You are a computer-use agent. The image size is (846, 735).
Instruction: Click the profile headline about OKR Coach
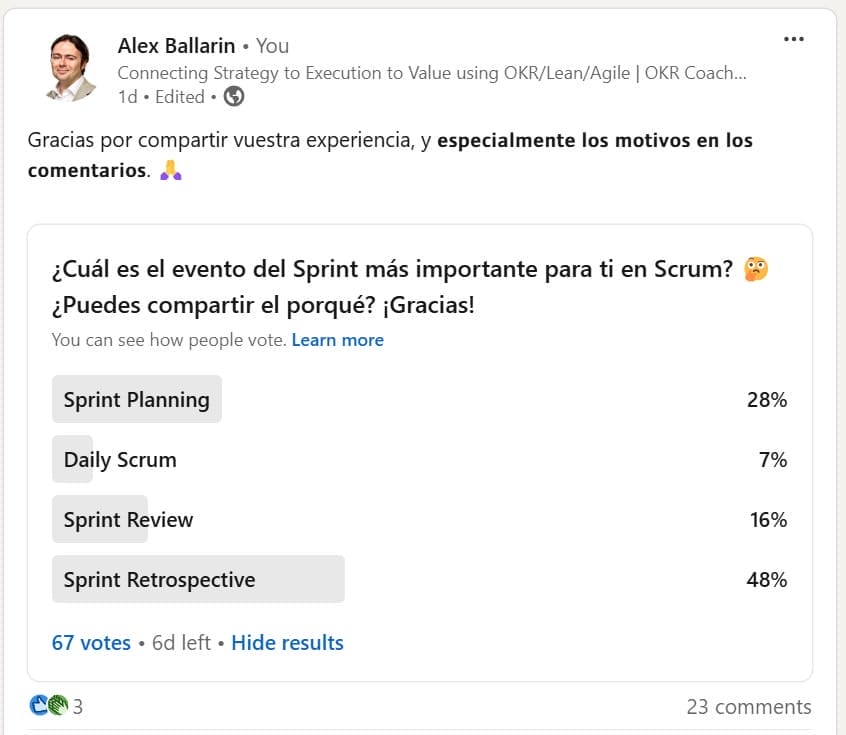tap(432, 72)
